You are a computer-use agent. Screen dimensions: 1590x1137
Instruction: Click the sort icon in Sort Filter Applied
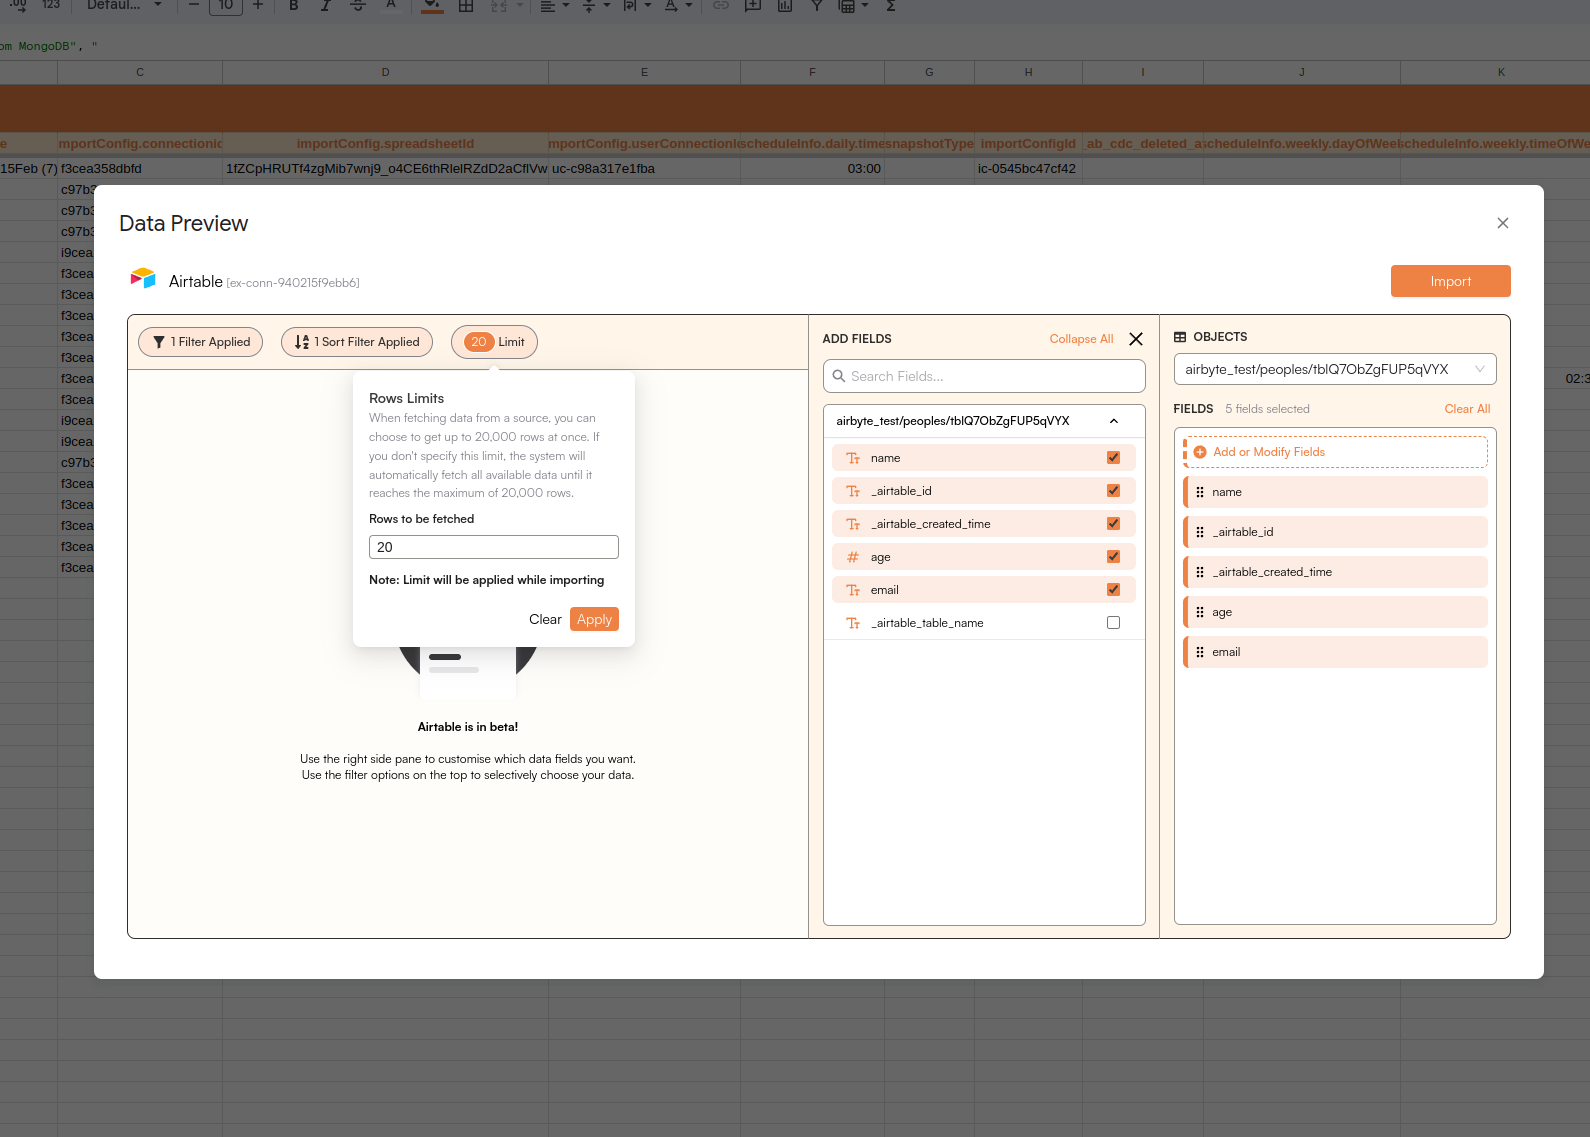(x=302, y=342)
